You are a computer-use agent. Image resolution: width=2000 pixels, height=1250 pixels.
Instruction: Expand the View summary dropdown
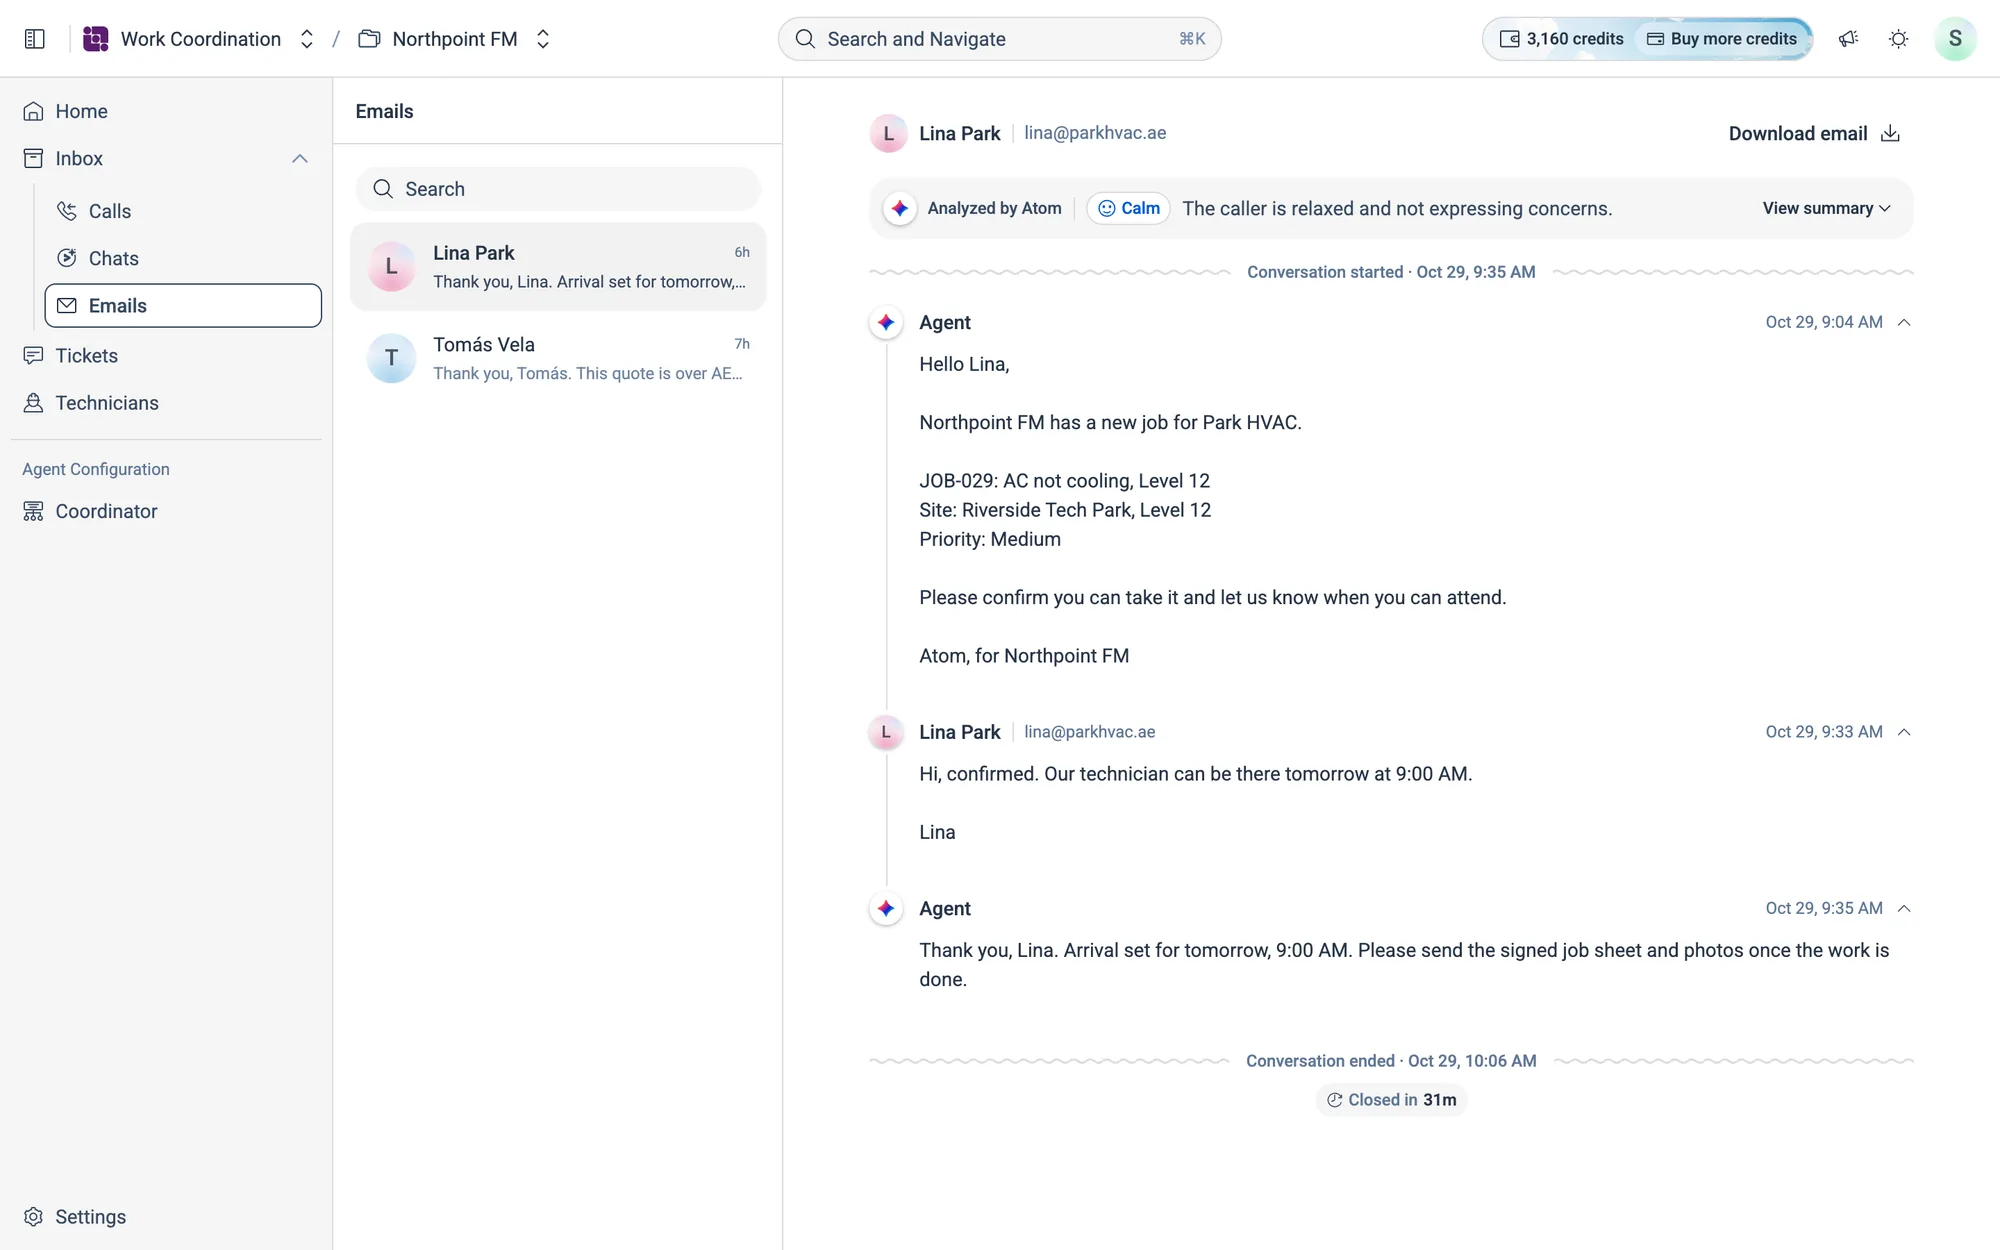1826,208
